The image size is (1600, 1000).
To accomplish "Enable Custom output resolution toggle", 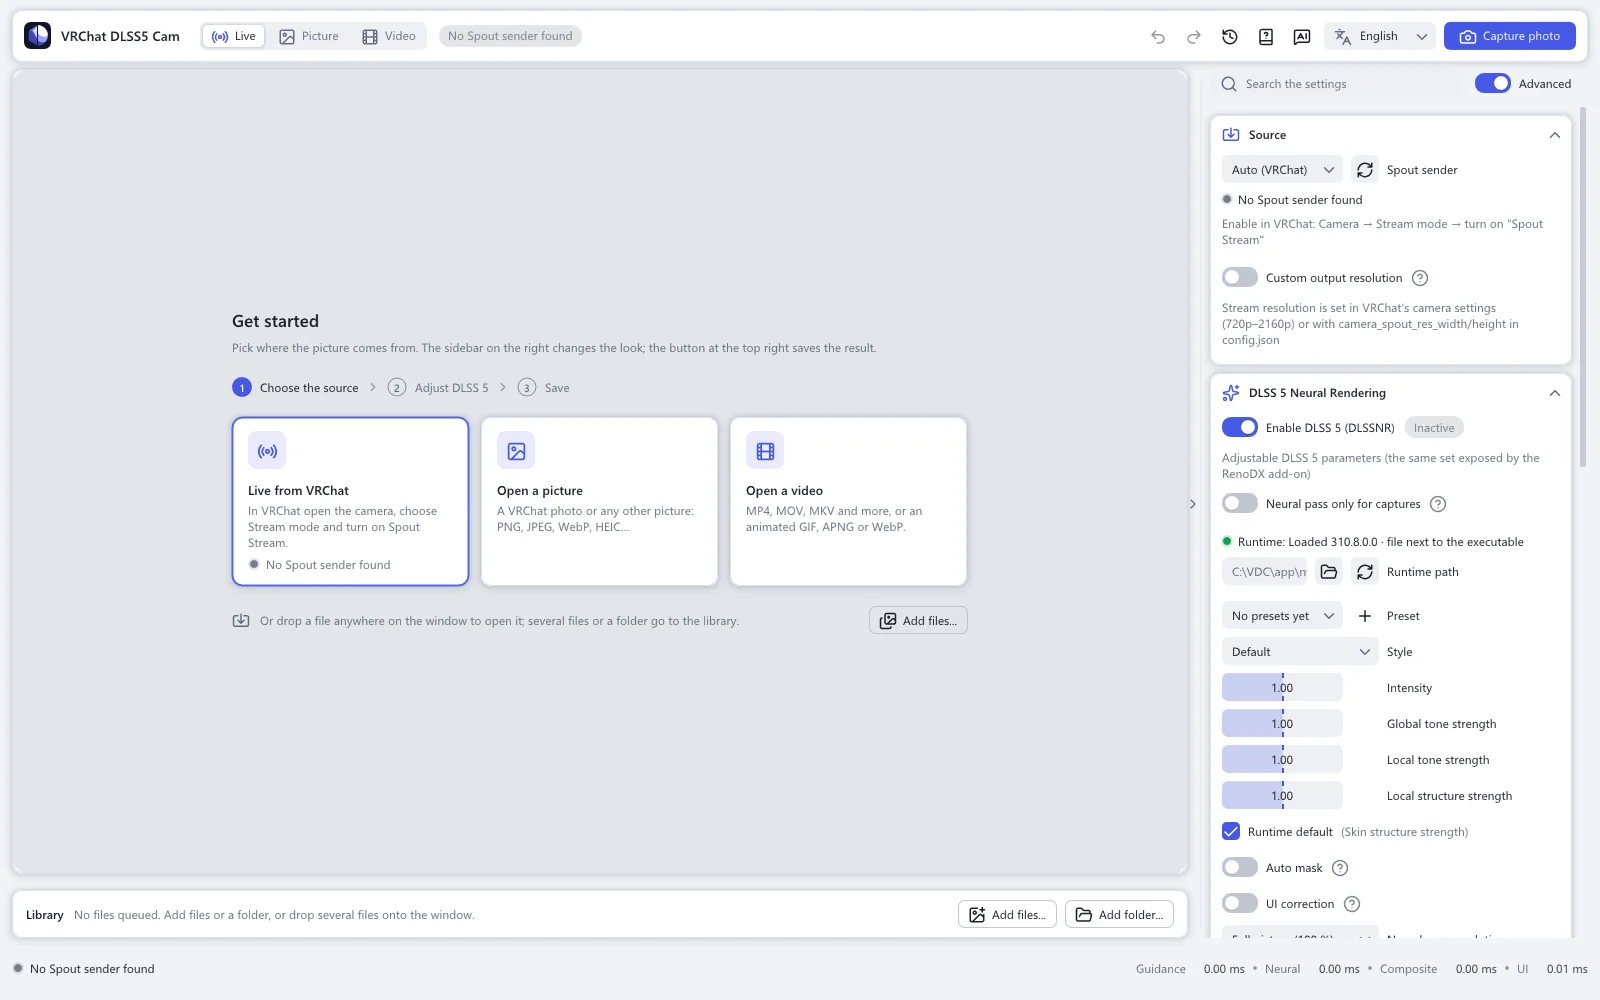I will (x=1240, y=278).
